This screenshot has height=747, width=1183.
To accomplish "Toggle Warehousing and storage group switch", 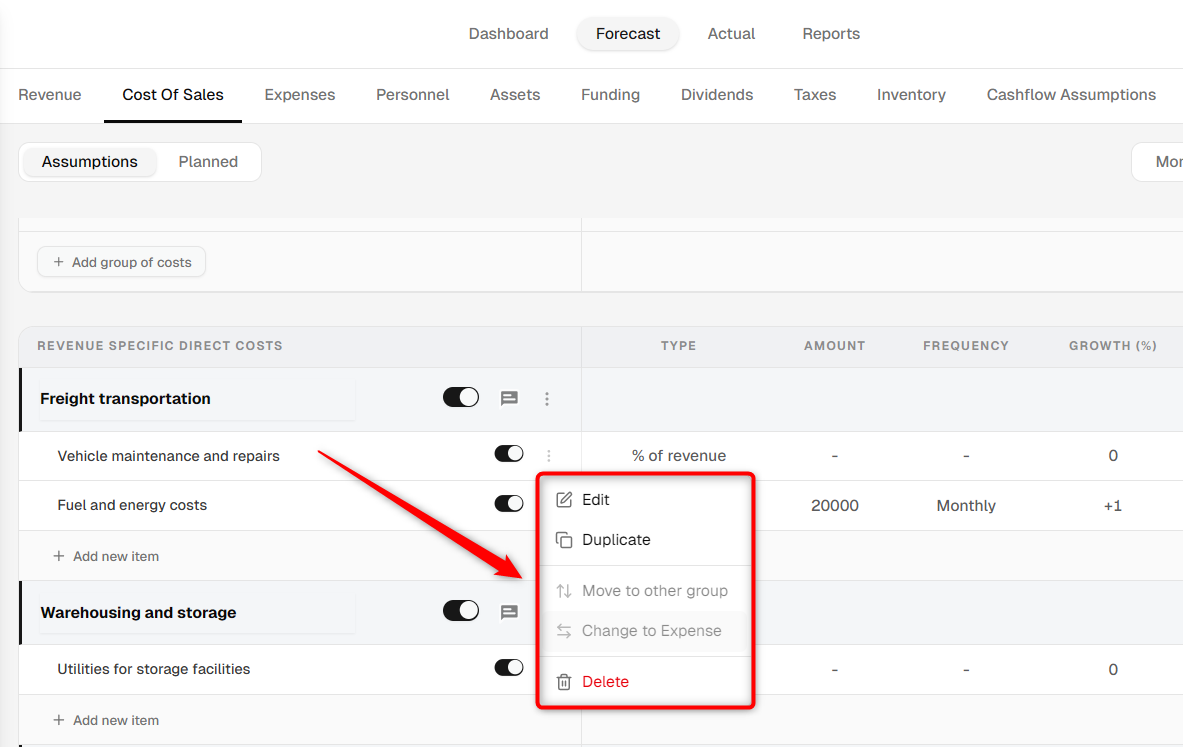I will (x=461, y=610).
